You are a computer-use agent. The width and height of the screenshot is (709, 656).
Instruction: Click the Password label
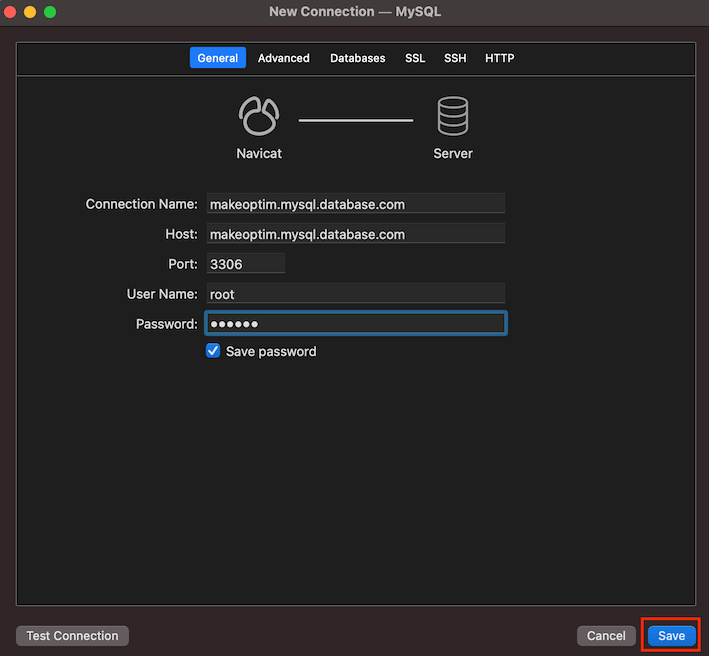167,324
